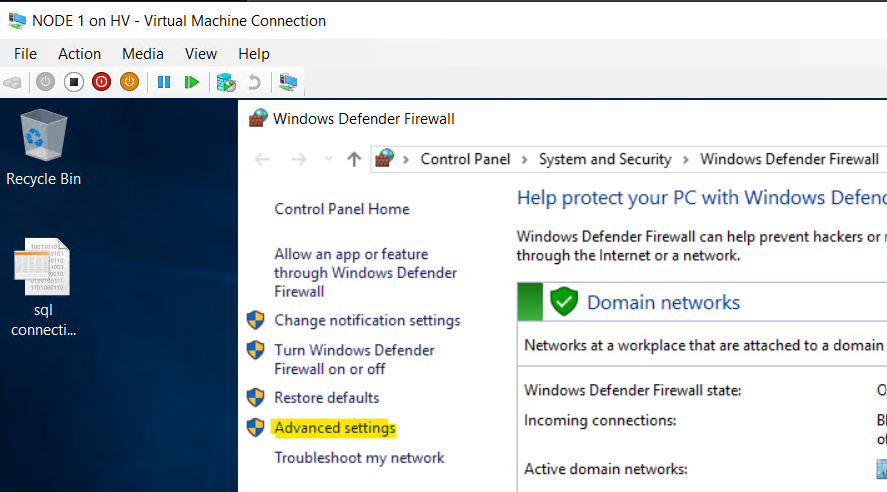Screen dimensions: 887x492
Task: Click the red Shut Down icon
Action: click(101, 82)
